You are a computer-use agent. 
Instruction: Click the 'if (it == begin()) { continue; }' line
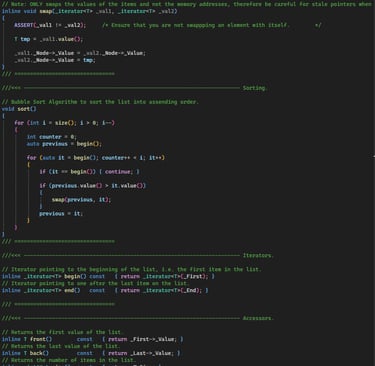(x=89, y=172)
